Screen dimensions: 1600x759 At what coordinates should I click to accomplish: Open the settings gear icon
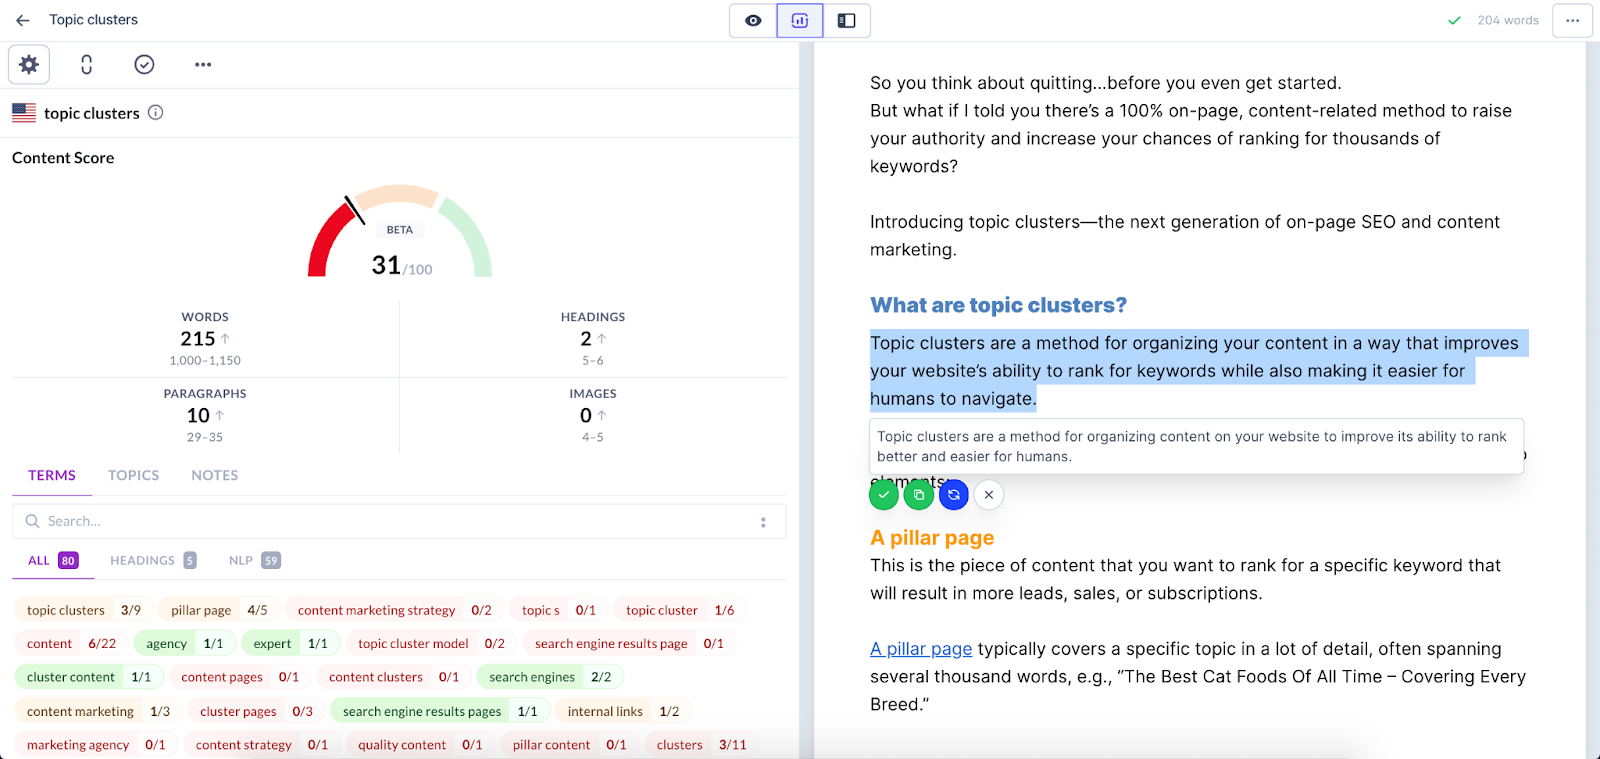click(x=29, y=65)
